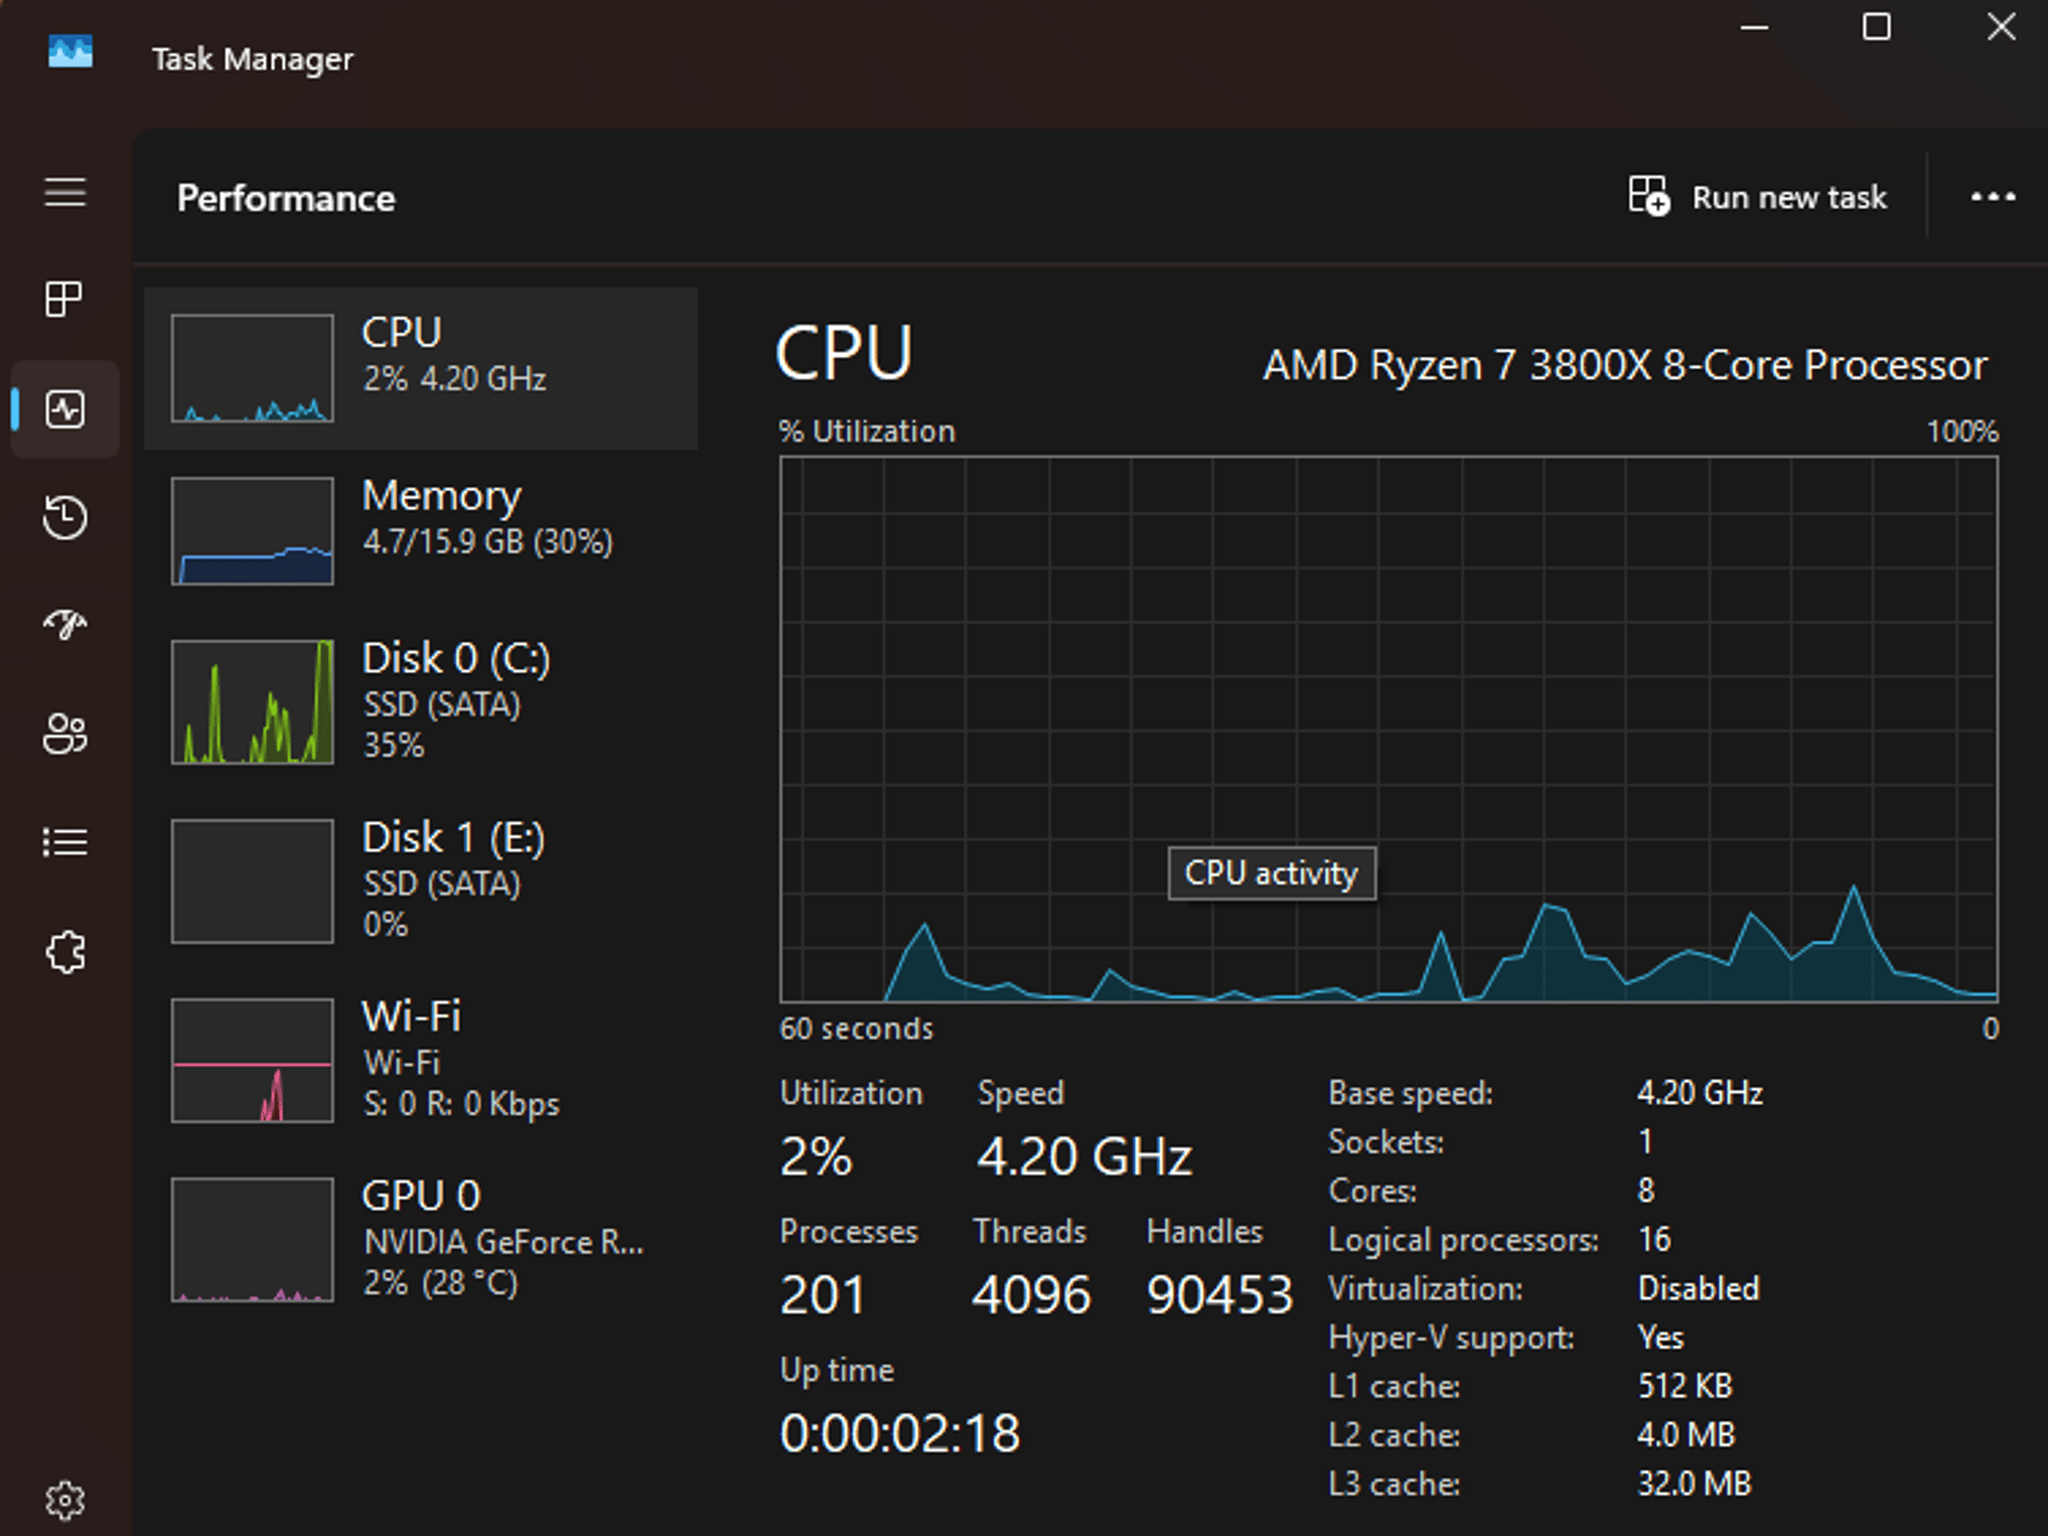
Task: Click the CPU utilization graph
Action: pos(1389,729)
